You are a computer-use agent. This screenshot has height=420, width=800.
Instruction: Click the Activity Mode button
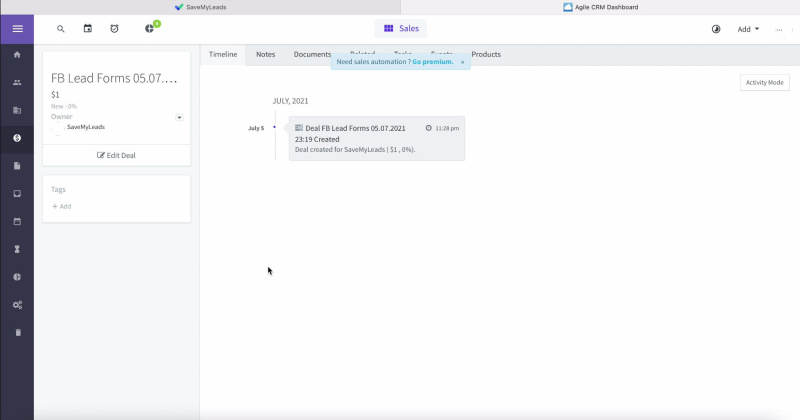coord(764,82)
